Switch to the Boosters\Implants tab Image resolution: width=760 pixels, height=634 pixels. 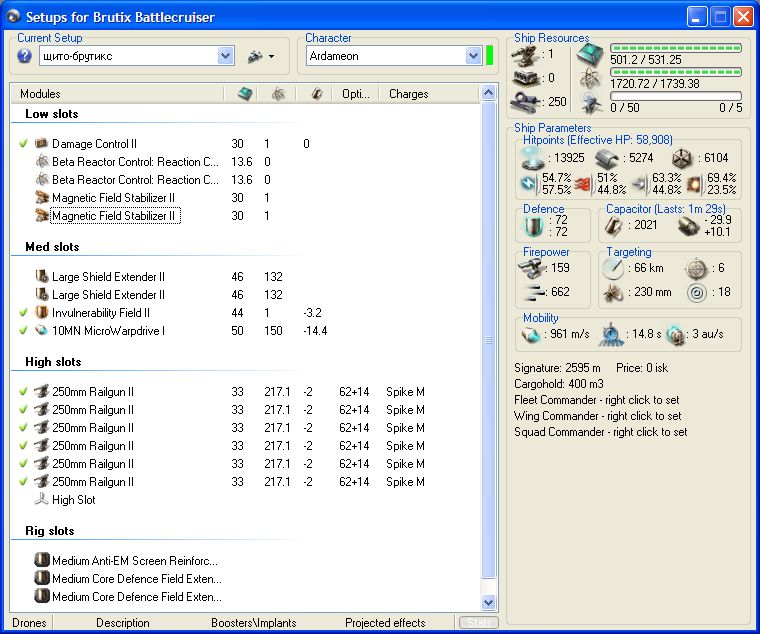pos(253,623)
